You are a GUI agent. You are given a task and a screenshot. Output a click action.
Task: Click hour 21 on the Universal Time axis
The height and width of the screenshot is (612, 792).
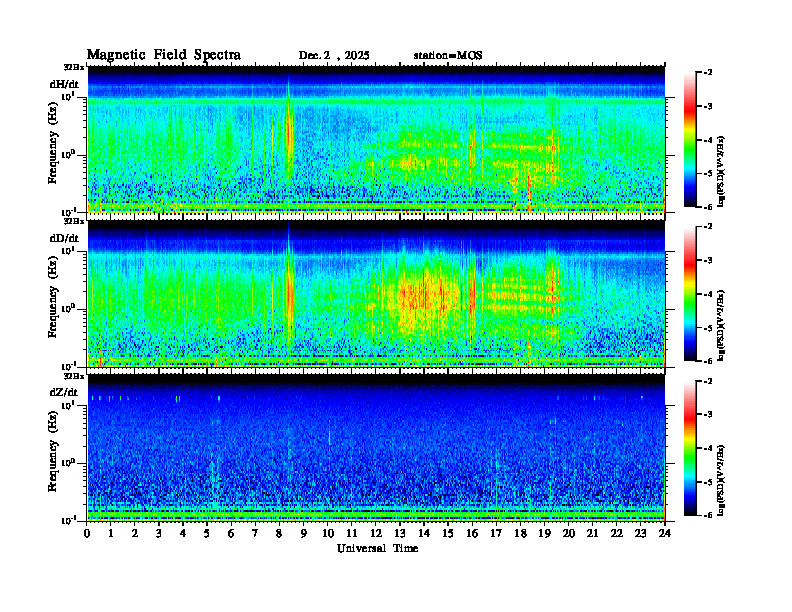pyautogui.click(x=592, y=533)
